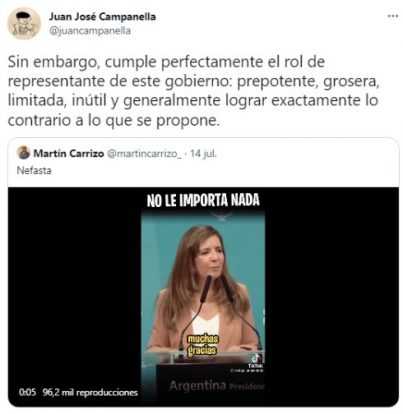Click the @martincarrizo_ handle
Screen dimensions: 403x414
pyautogui.click(x=144, y=153)
